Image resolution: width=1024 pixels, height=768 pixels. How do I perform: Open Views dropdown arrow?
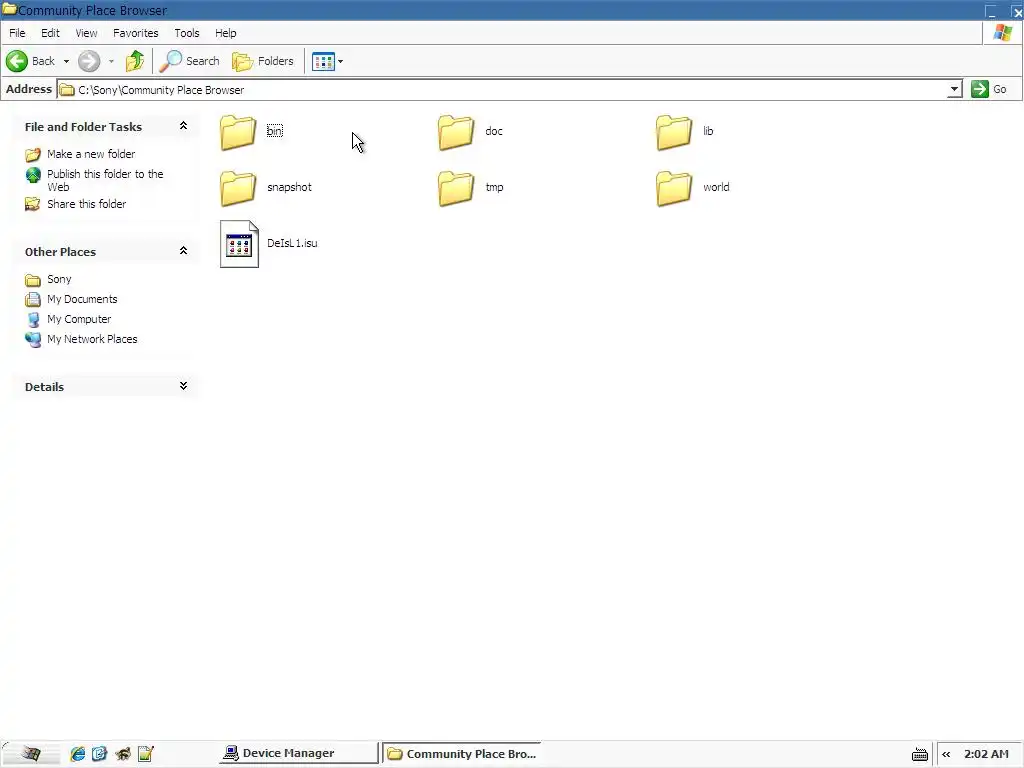click(340, 61)
